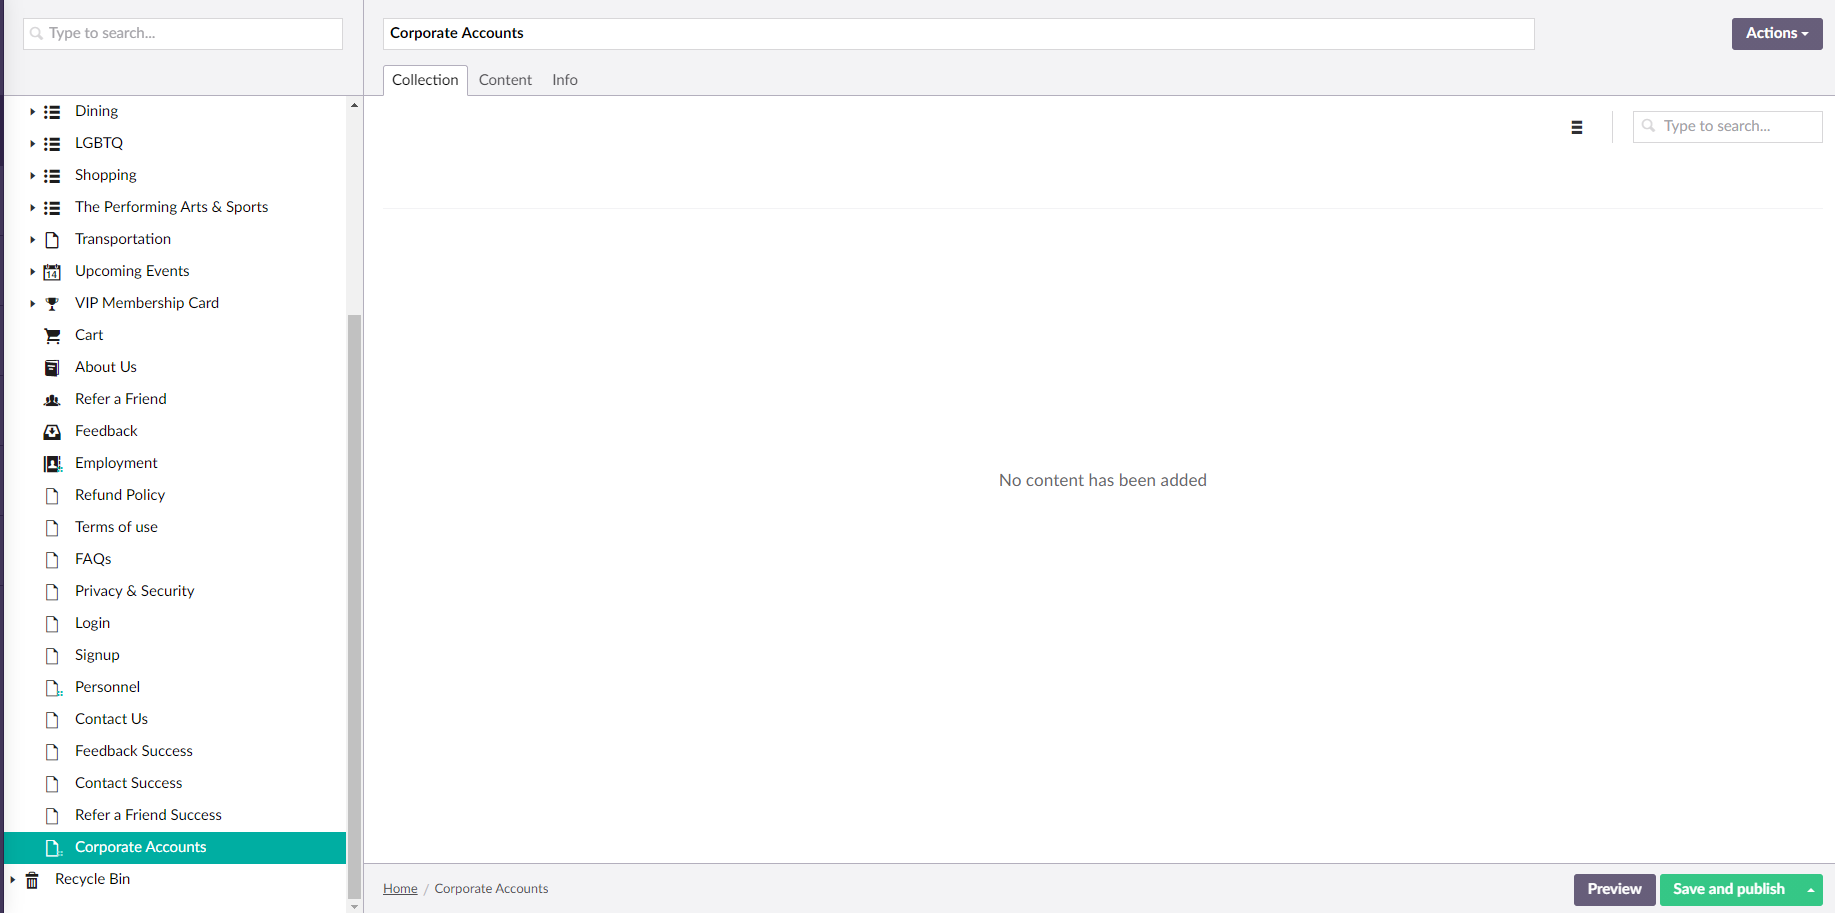Follow the Home breadcrumb link
This screenshot has width=1835, height=913.
[x=400, y=888]
